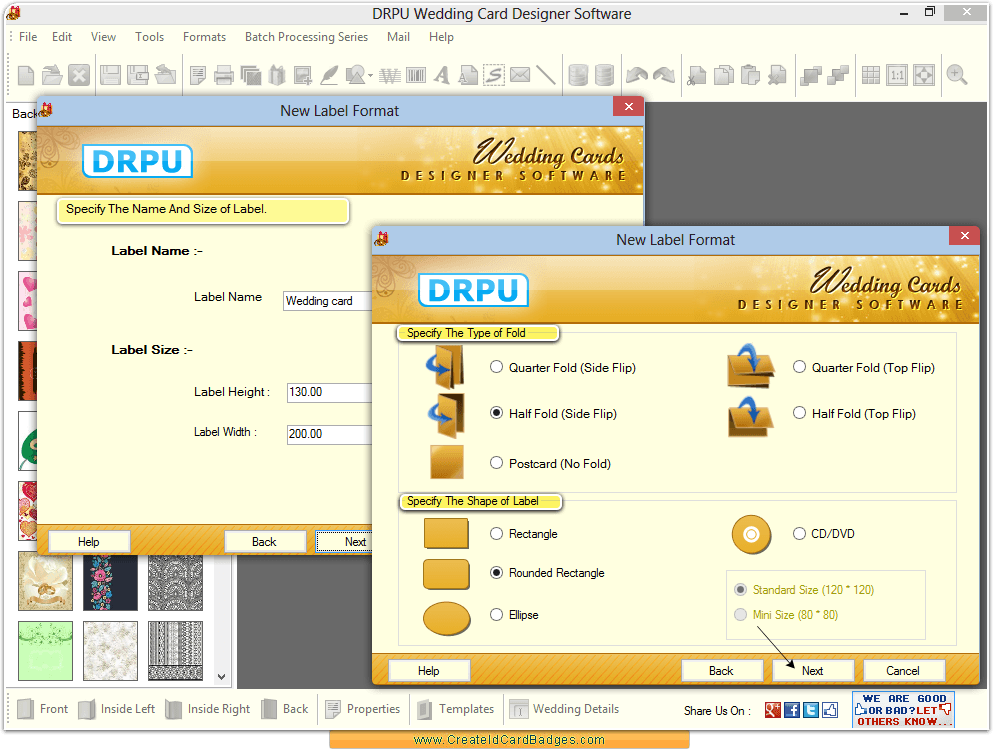This screenshot has height=750, width=993.
Task: Click Back in the front dialog
Action: point(722,671)
